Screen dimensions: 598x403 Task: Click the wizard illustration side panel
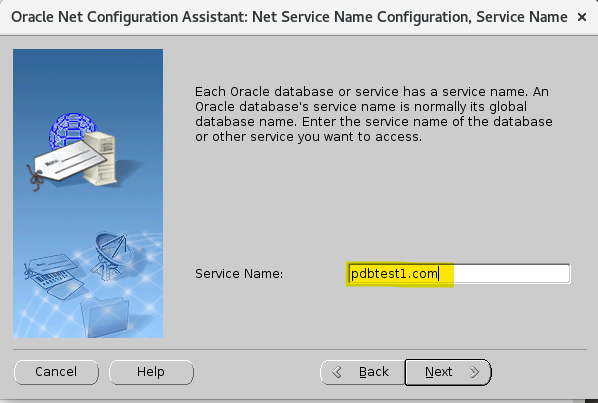click(88, 193)
